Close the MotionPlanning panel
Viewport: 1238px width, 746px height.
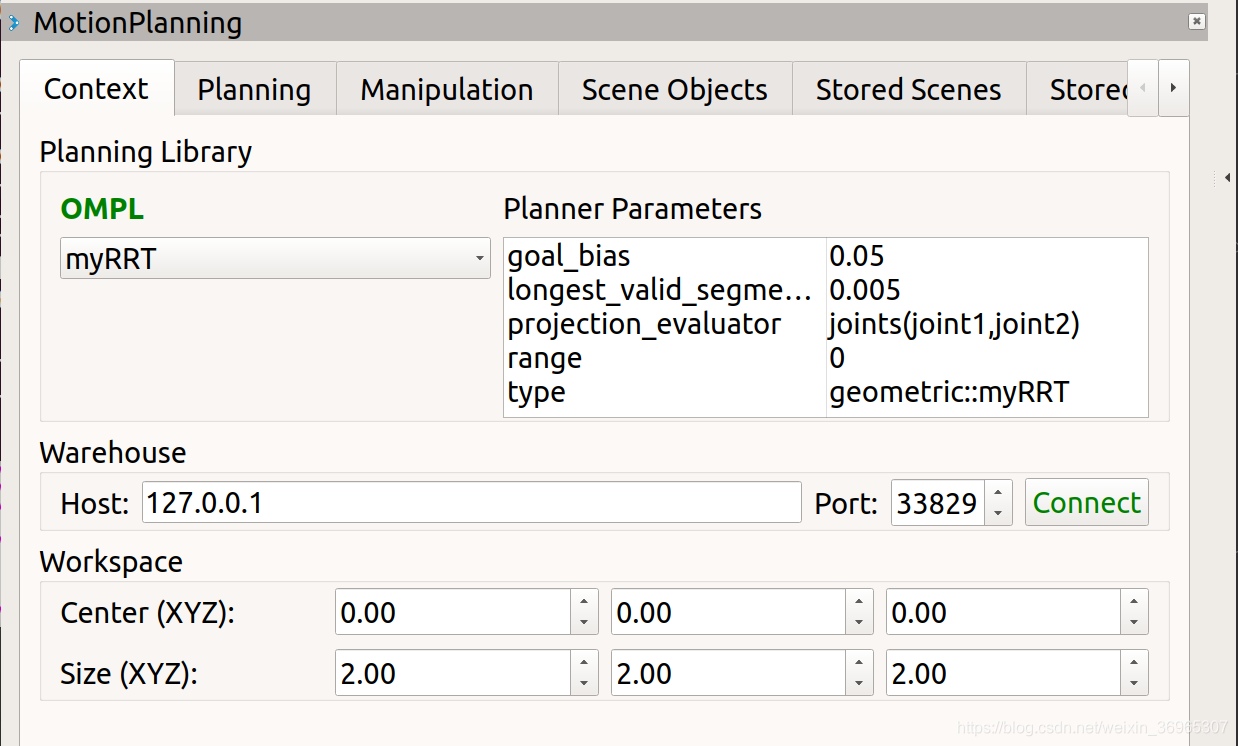[x=1195, y=21]
